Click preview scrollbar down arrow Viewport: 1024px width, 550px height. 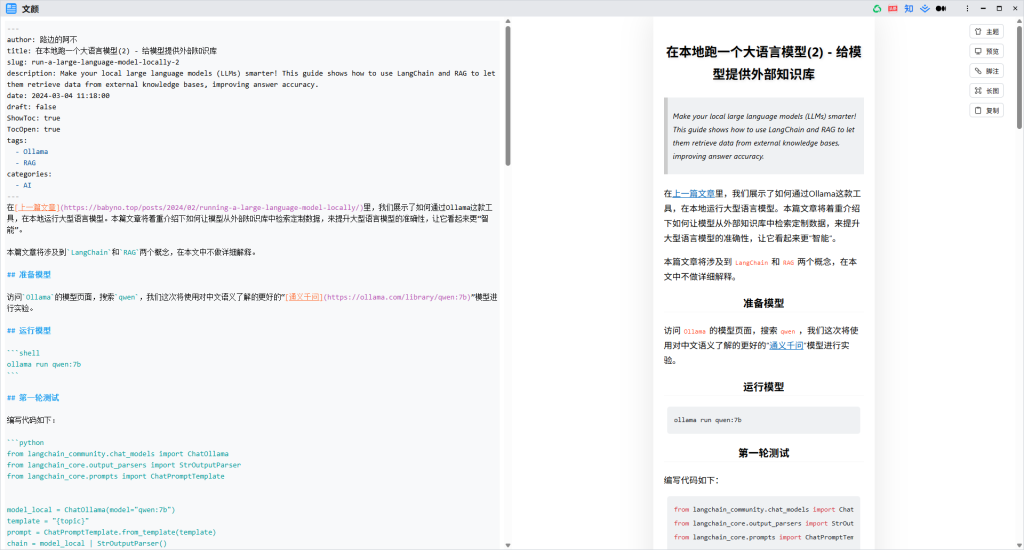click(1019, 545)
